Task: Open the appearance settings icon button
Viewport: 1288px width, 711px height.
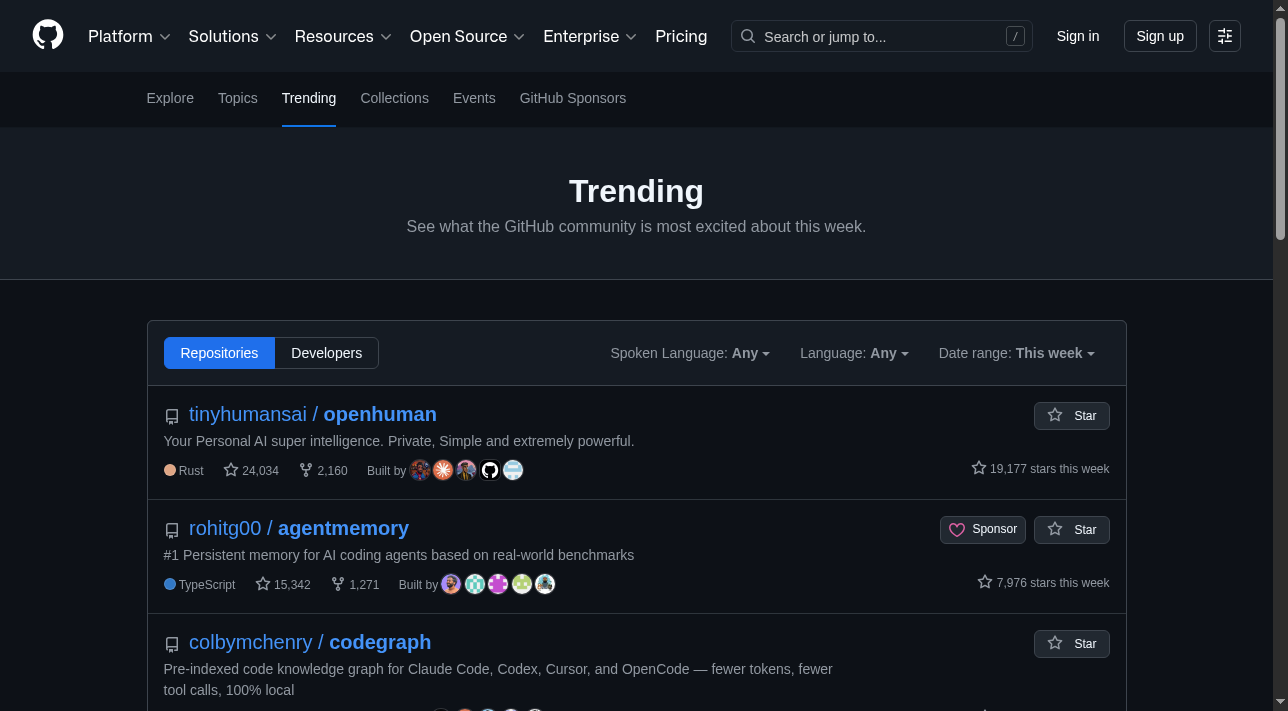Action: [x=1225, y=36]
